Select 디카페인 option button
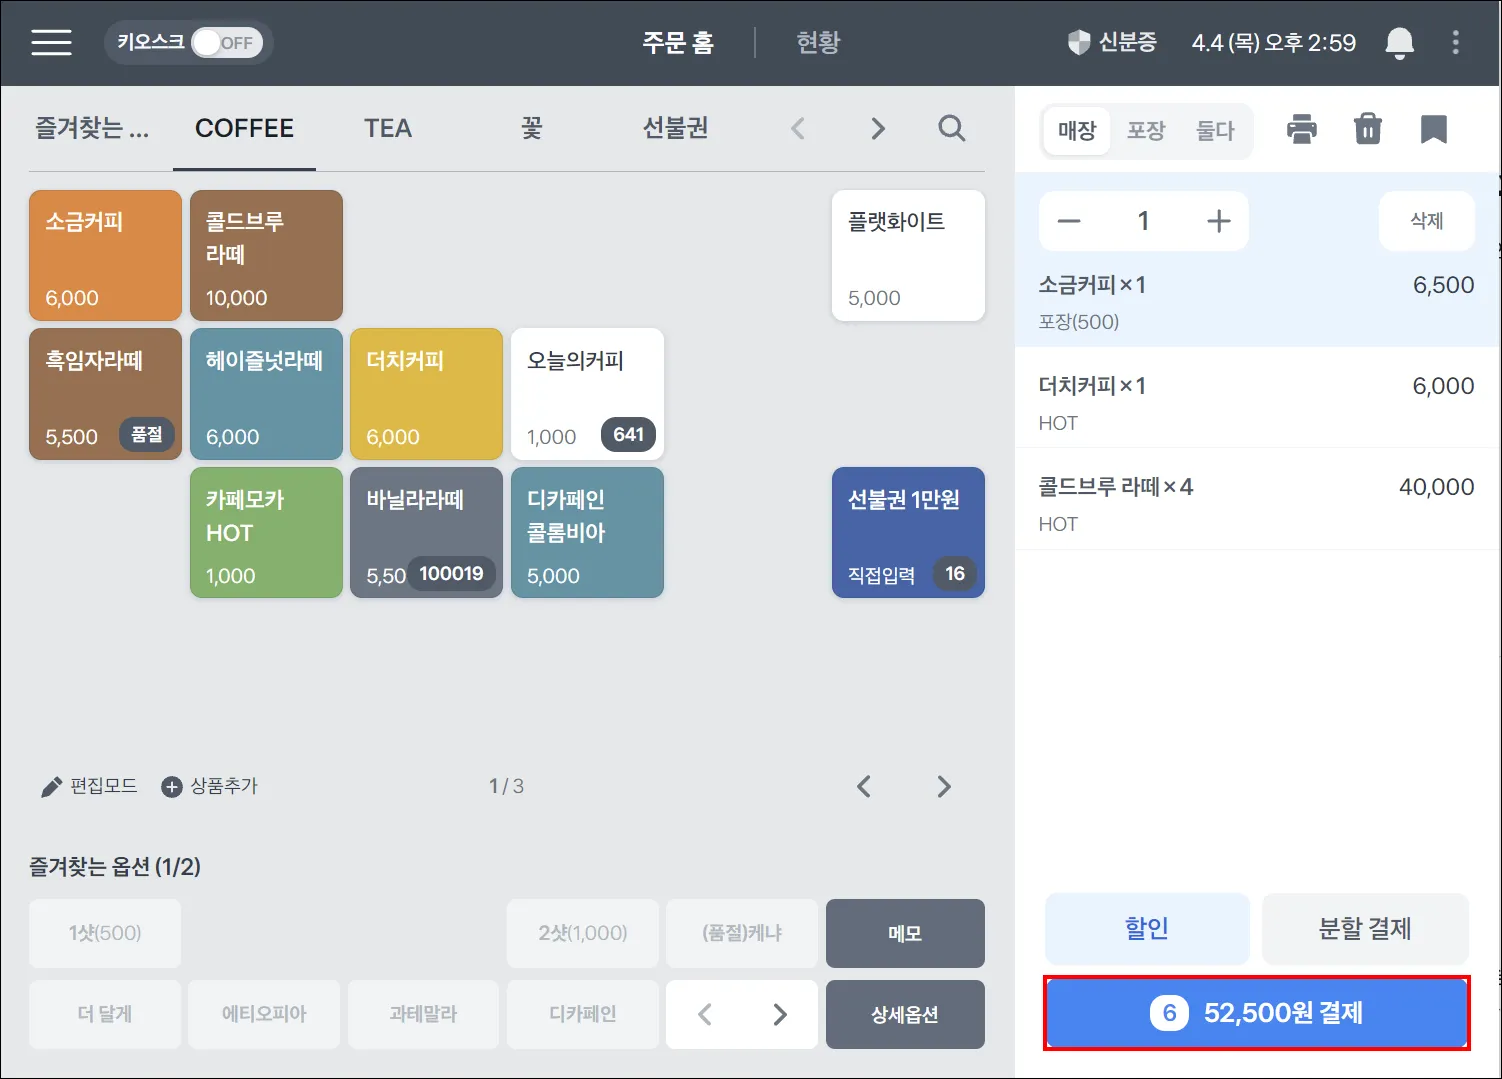Image resolution: width=1502 pixels, height=1079 pixels. [x=583, y=1014]
